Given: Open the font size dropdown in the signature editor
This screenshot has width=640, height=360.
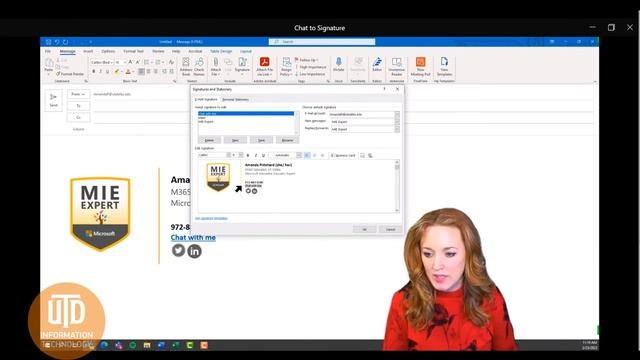Looking at the screenshot, I should 241,155.
